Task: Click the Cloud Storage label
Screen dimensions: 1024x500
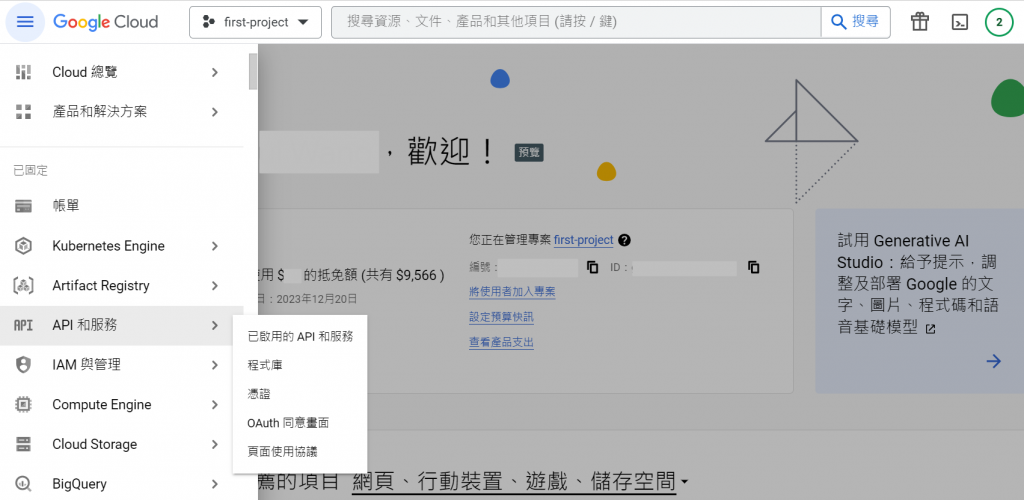Action: [95, 445]
